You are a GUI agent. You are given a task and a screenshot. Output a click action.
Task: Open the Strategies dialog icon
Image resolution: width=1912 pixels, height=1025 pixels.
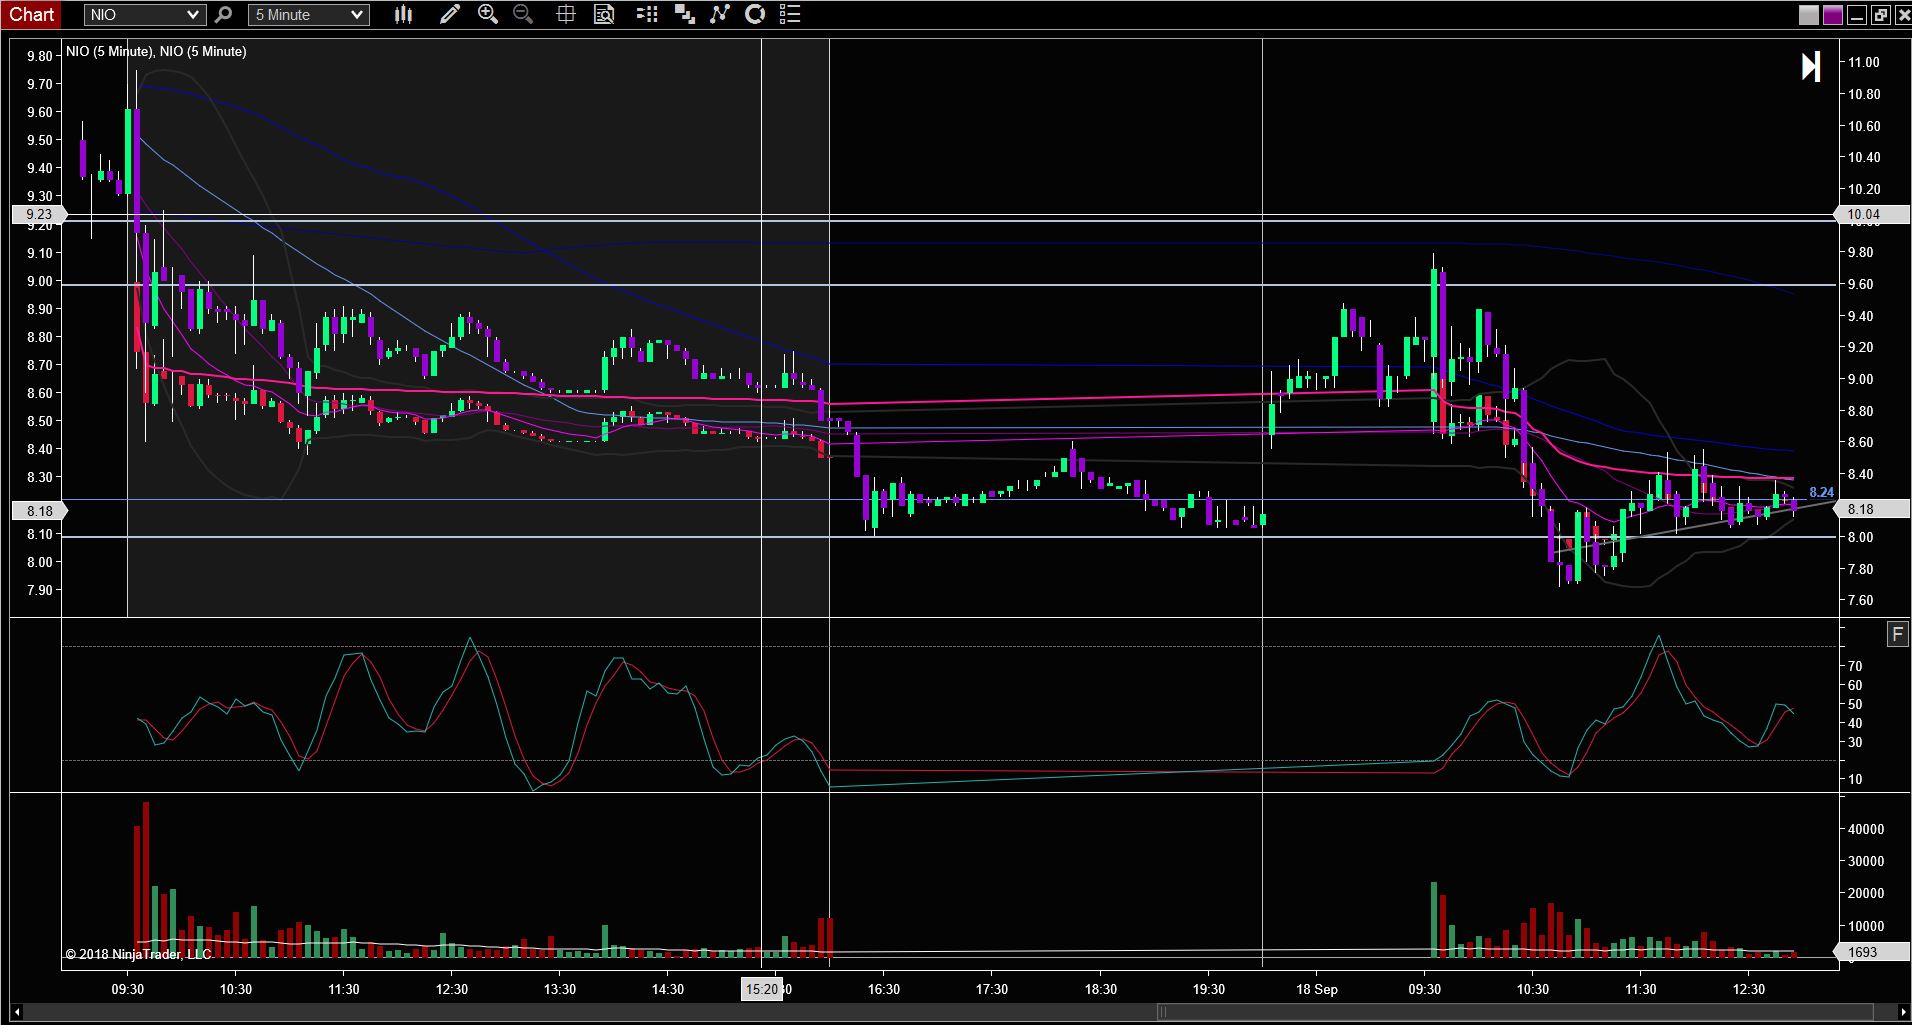click(x=756, y=15)
